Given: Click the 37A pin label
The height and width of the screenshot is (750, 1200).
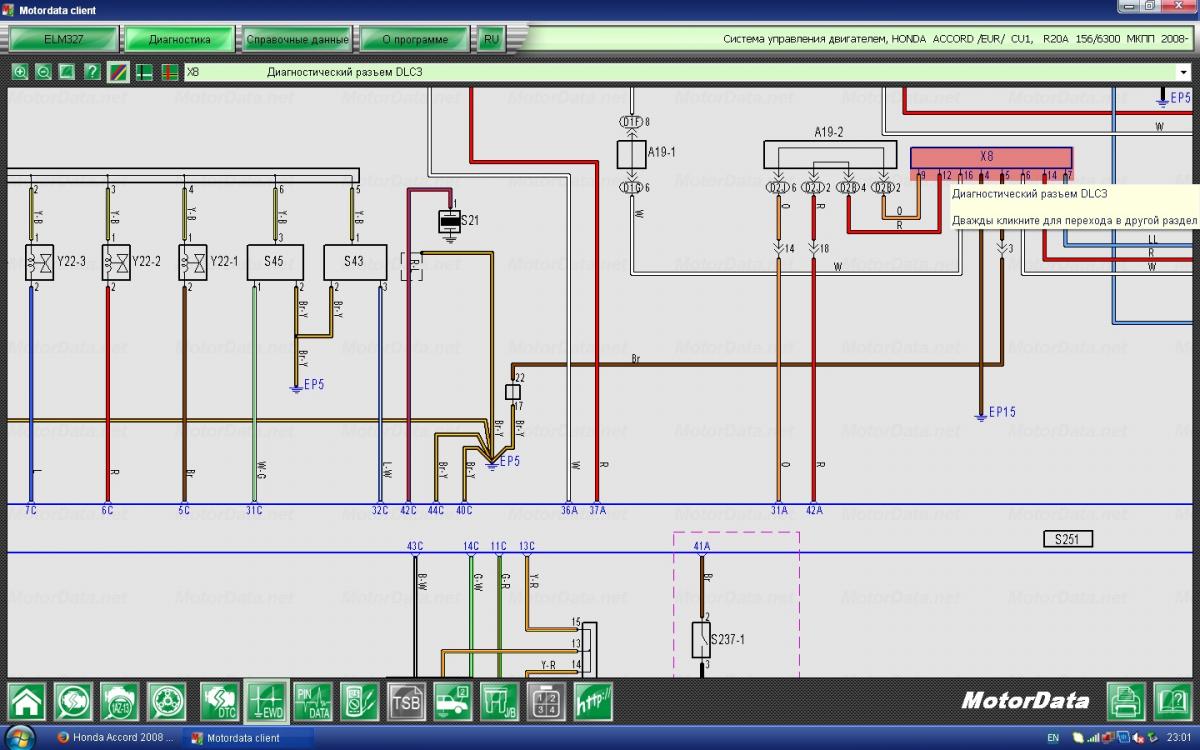Looking at the screenshot, I should (x=597, y=510).
